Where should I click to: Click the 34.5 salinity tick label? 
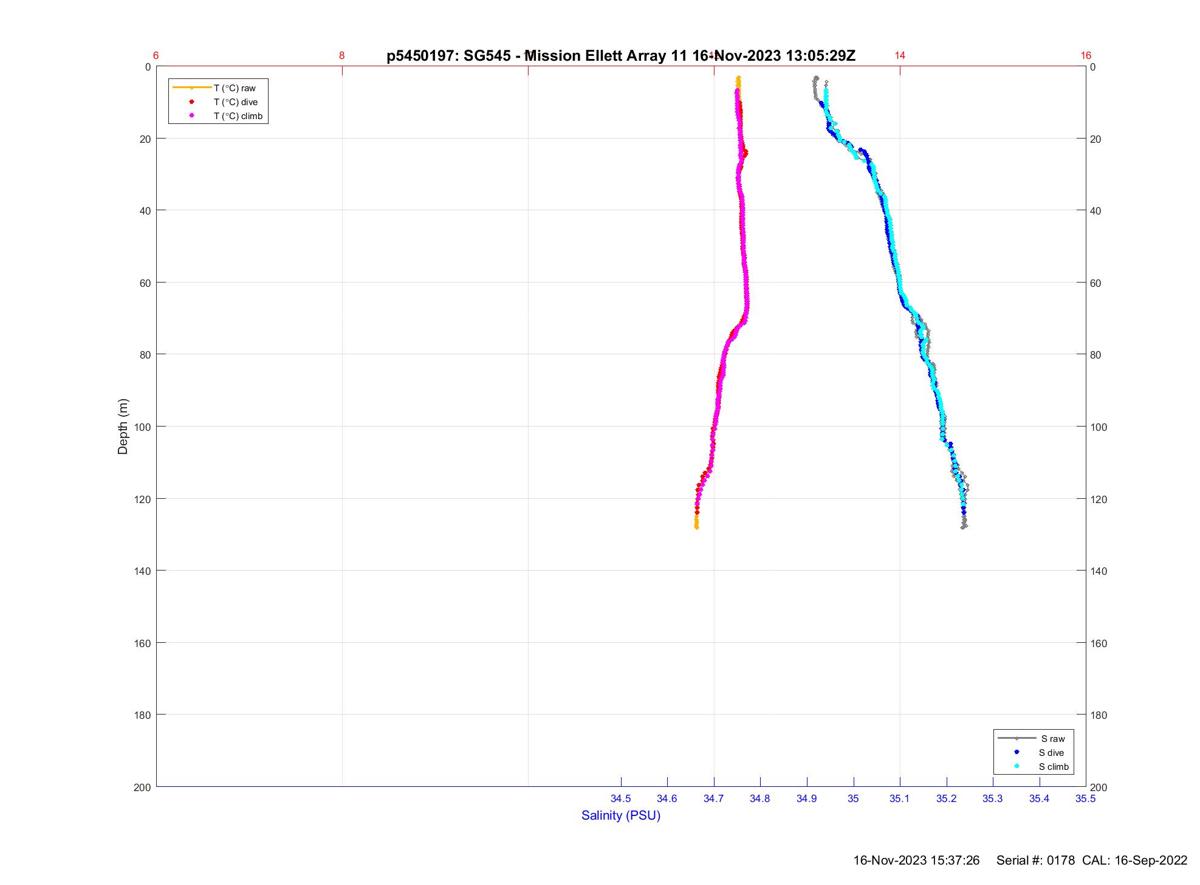pos(621,798)
